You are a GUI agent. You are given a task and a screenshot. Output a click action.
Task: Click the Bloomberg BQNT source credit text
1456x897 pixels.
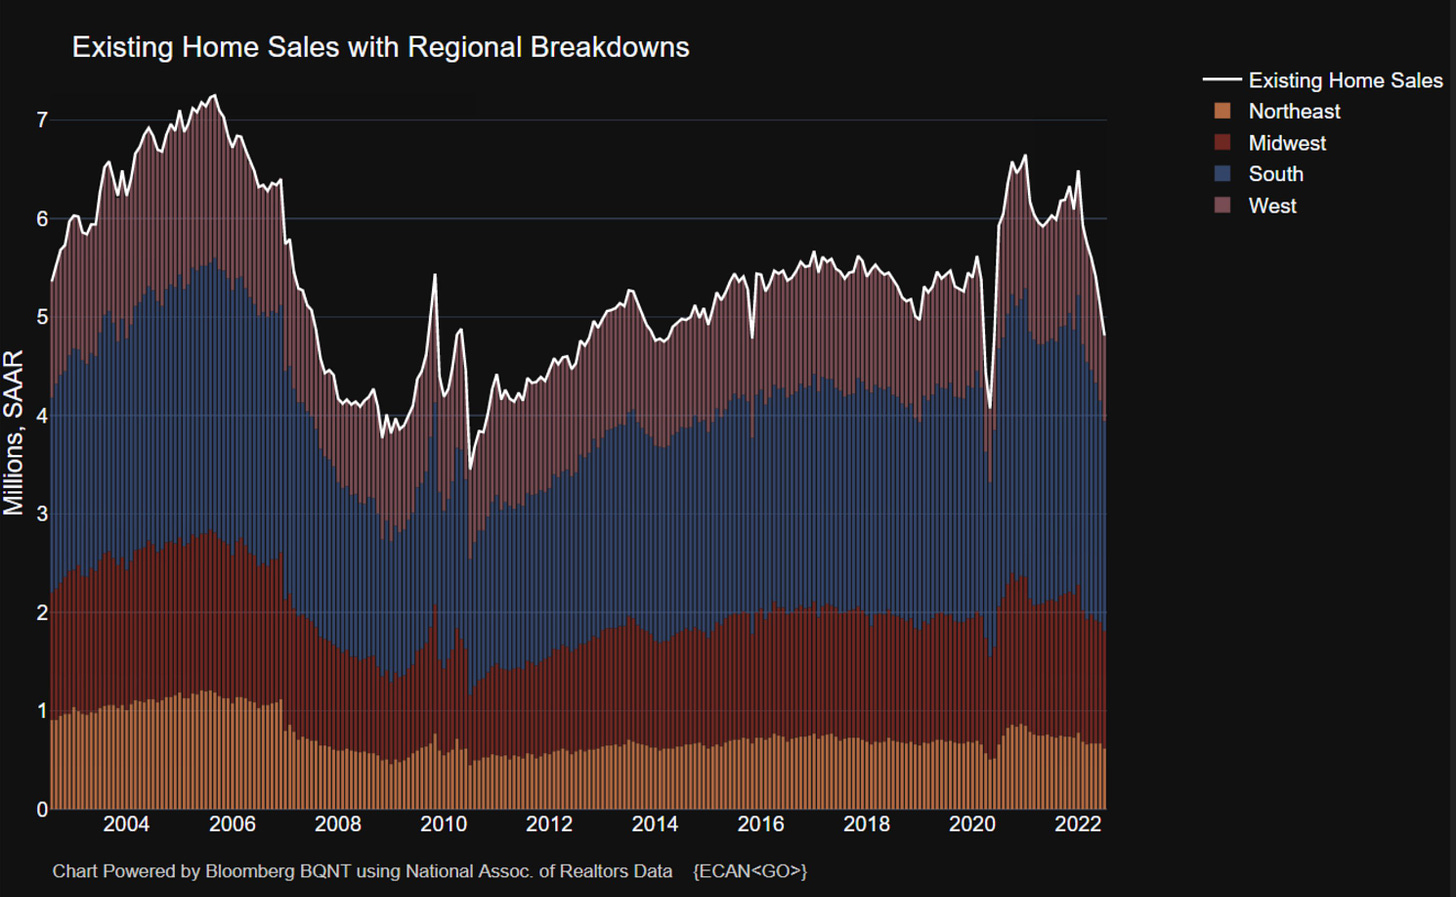click(x=362, y=871)
